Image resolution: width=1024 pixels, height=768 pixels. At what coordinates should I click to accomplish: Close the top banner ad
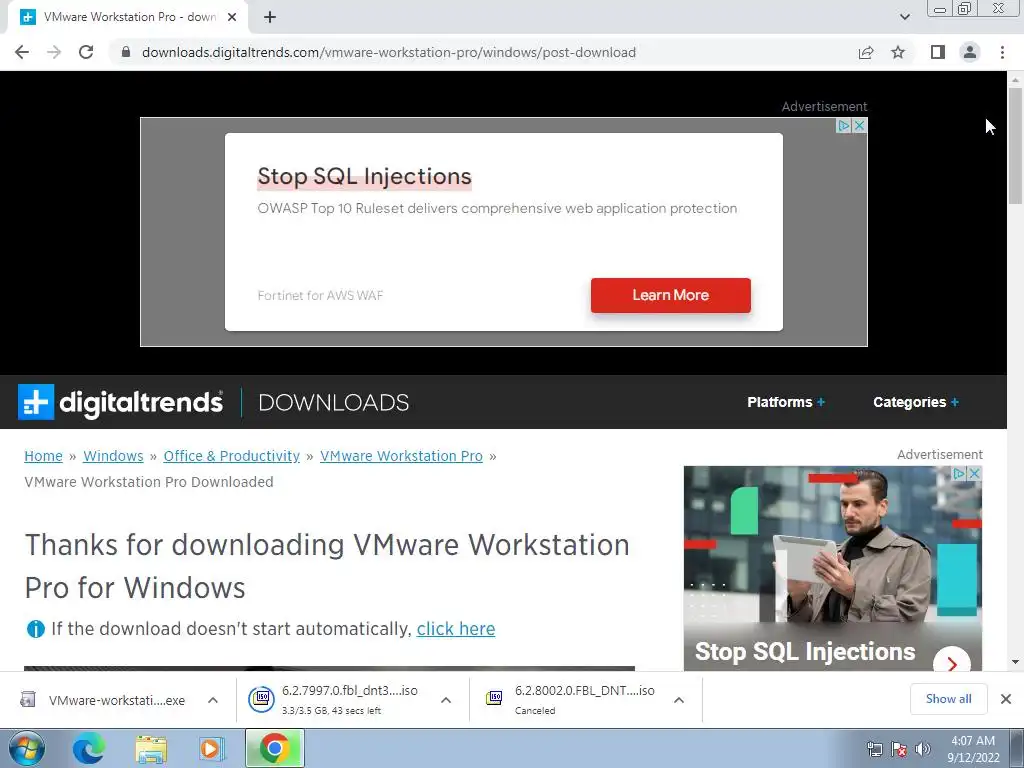click(860, 125)
